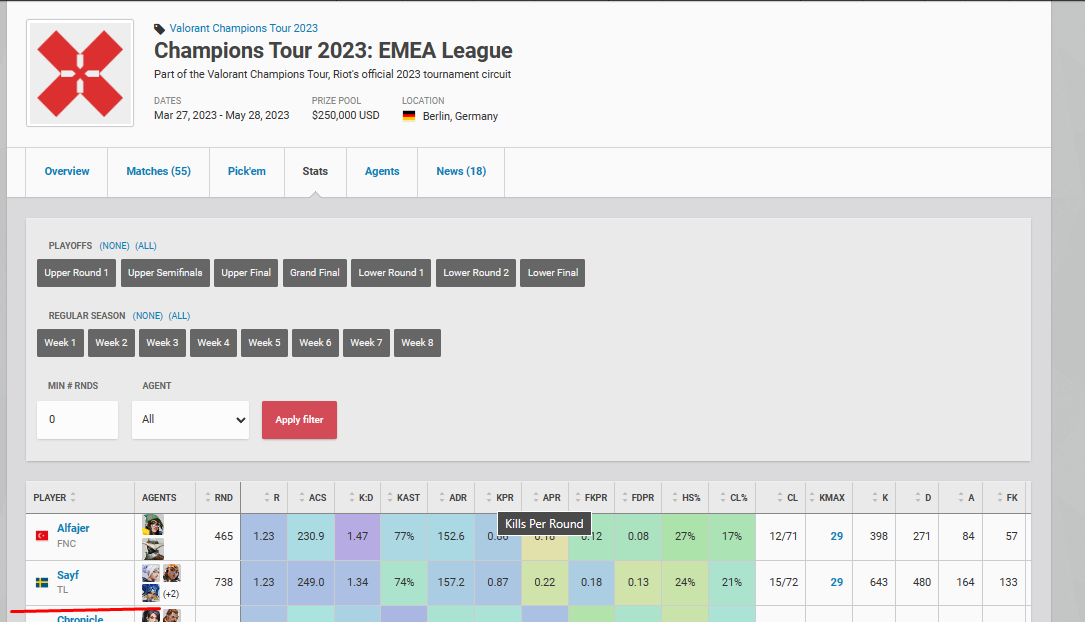Click Alfajer's top agent portrait icon
This screenshot has width=1085, height=622.
click(153, 524)
